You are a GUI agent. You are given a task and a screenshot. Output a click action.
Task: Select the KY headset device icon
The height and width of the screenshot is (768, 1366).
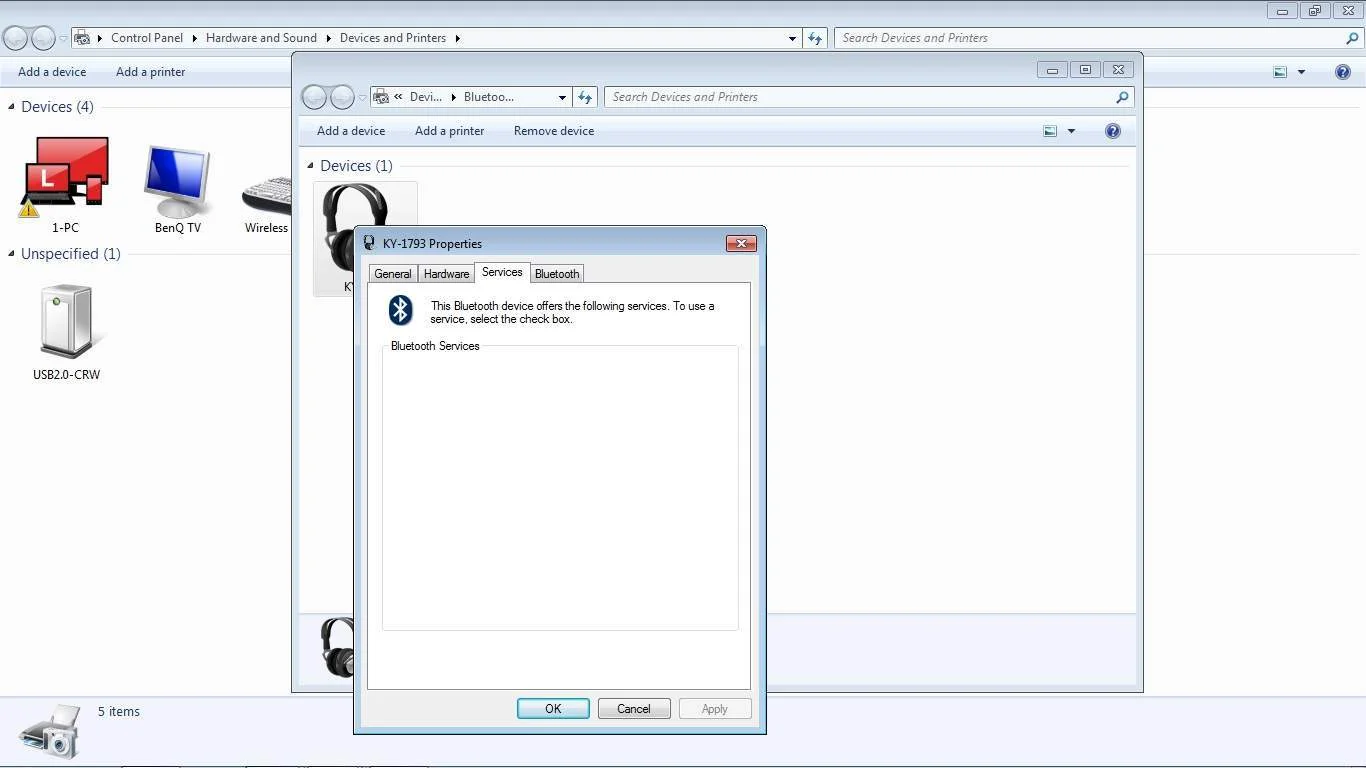352,230
